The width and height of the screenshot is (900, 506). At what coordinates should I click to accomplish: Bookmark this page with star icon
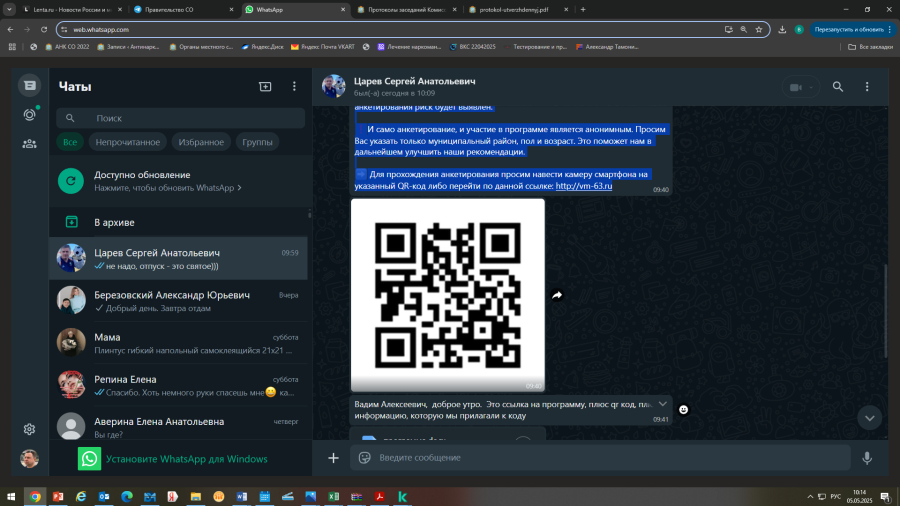(x=759, y=29)
